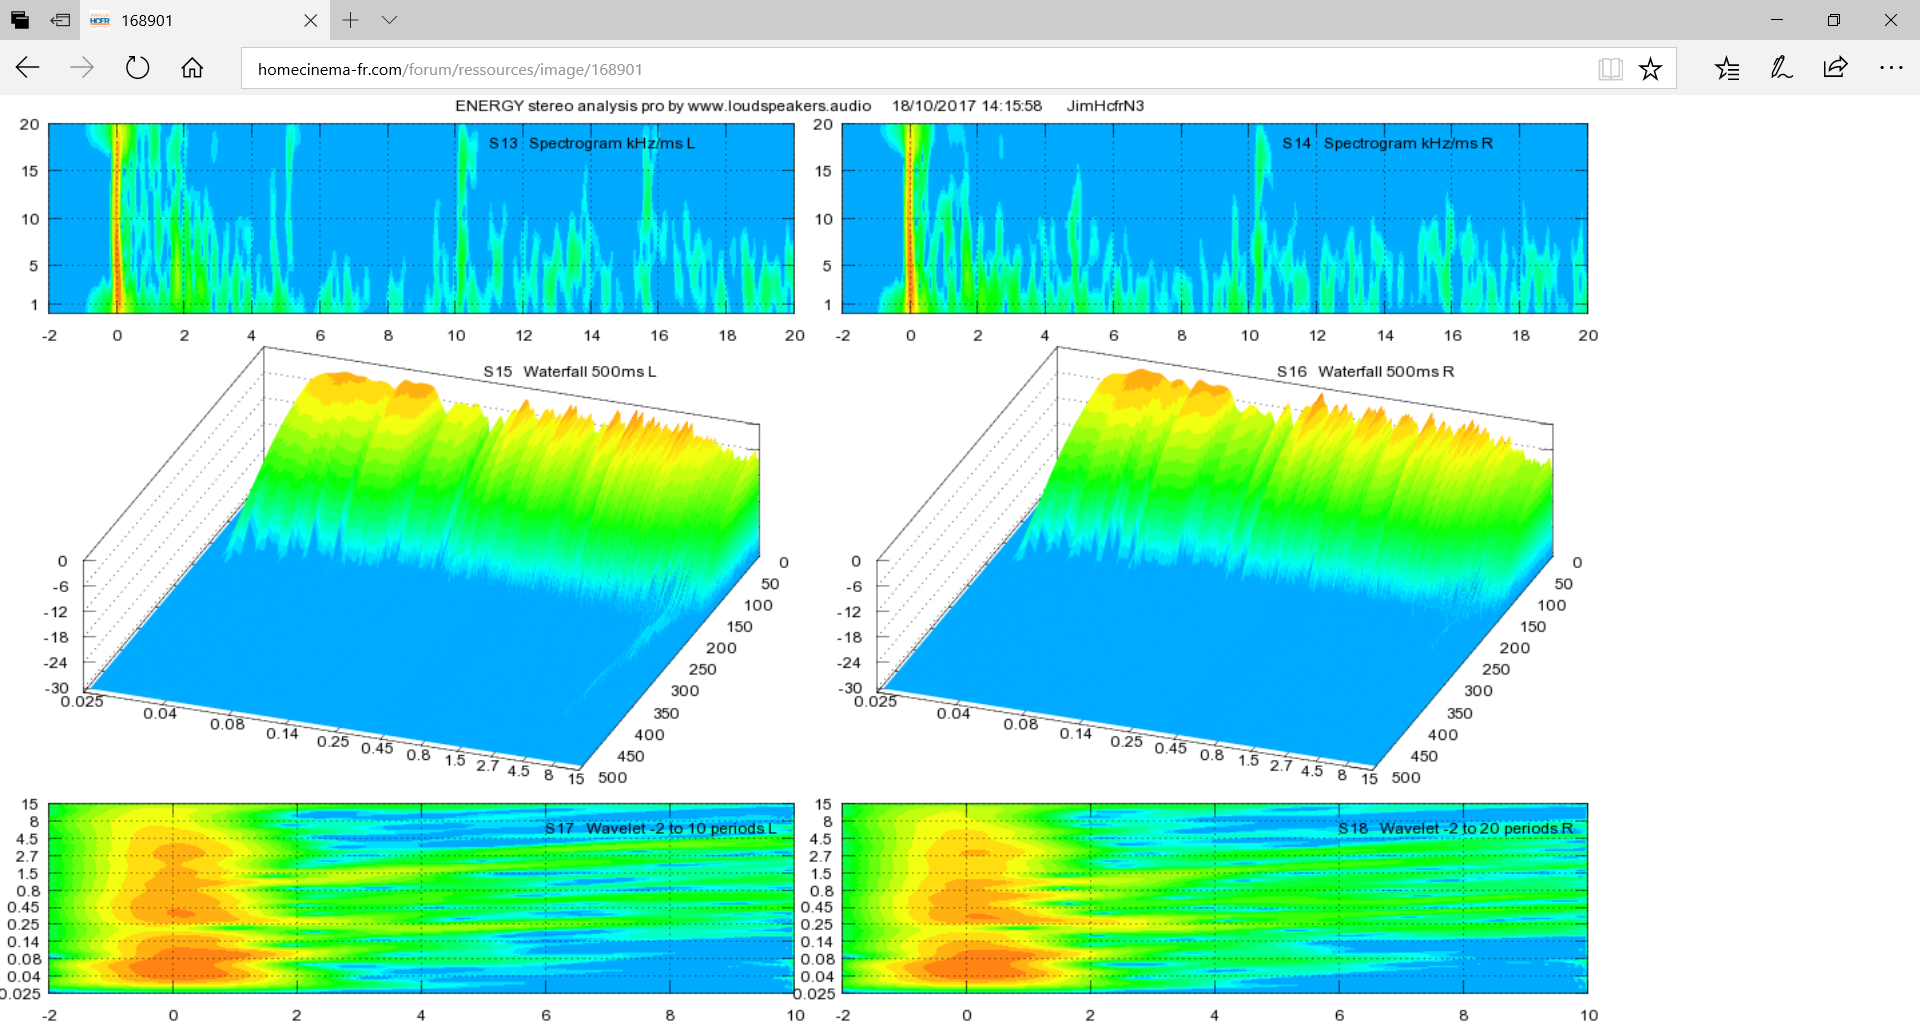1920x1030 pixels.
Task: Add page to favorites with star
Action: coord(1650,69)
